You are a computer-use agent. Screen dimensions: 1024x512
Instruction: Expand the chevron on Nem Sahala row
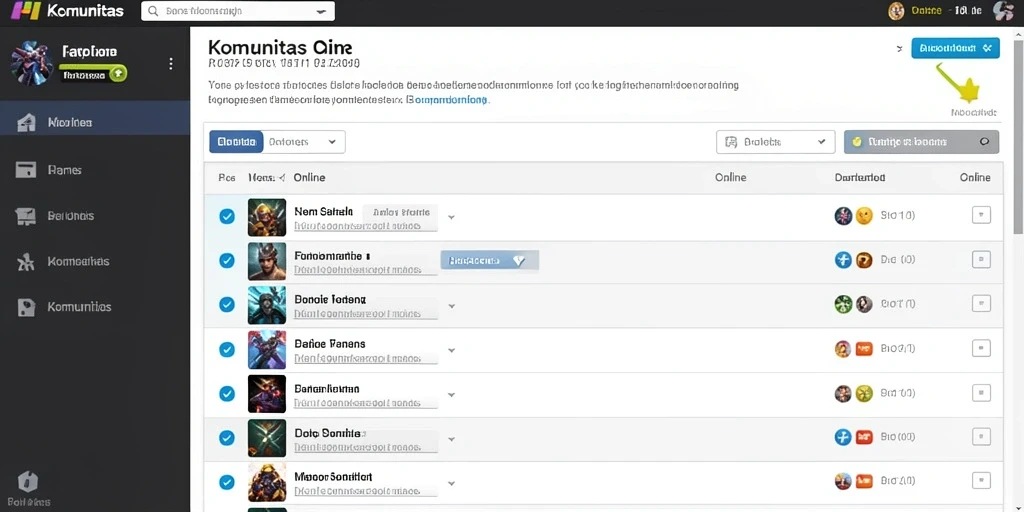451,217
